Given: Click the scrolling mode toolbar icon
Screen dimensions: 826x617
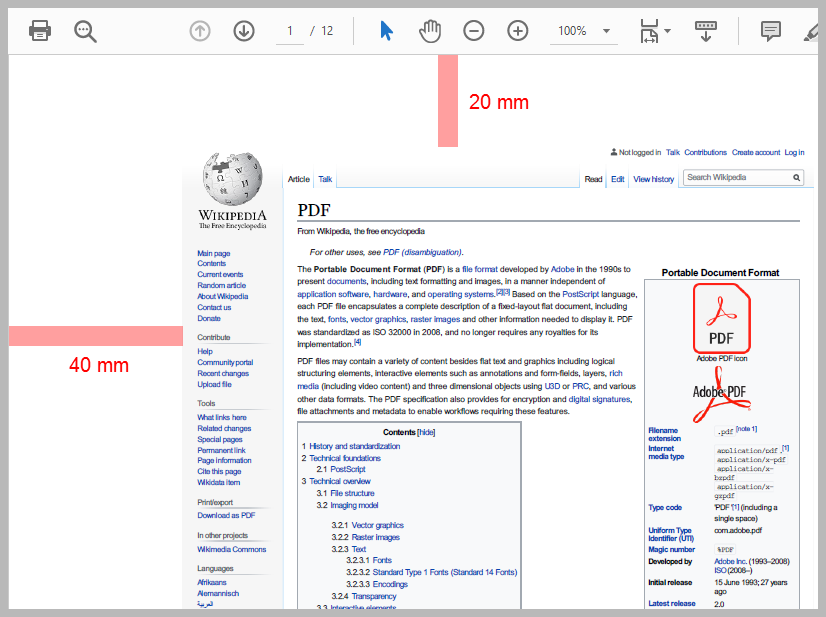Looking at the screenshot, I should pyautogui.click(x=706, y=31).
